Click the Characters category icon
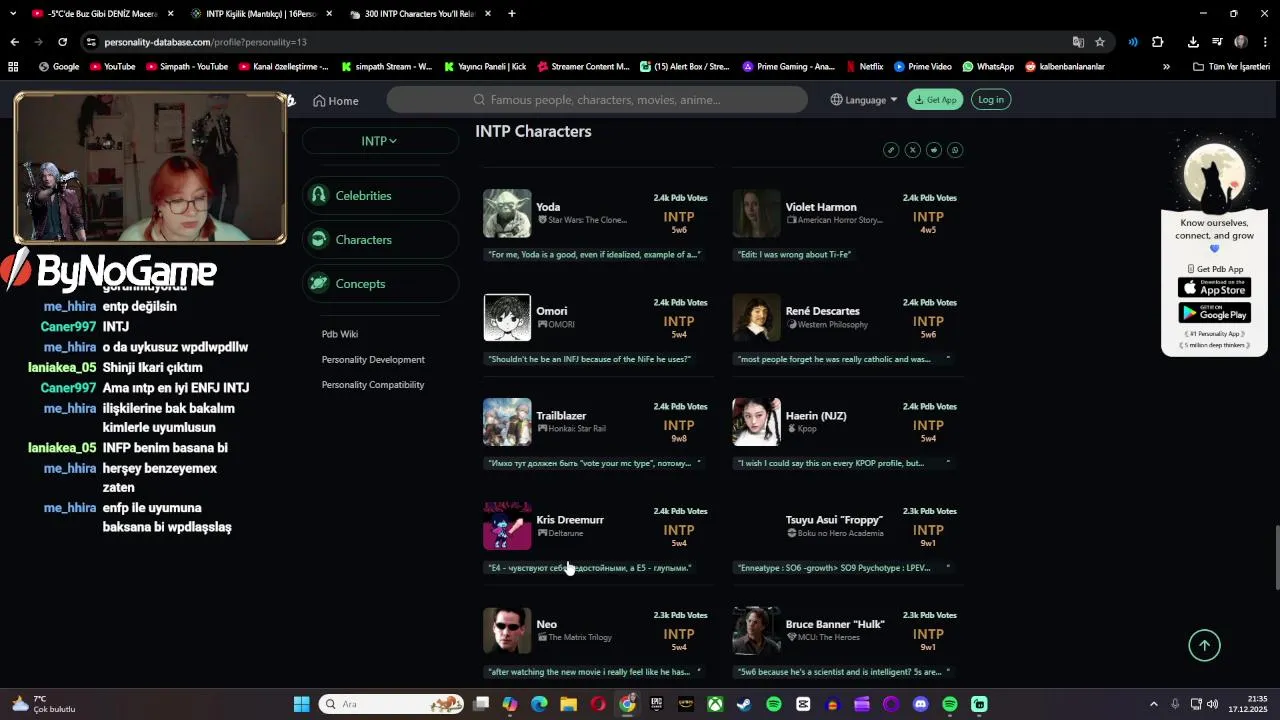Screen dimensions: 1280x720 pos(319,240)
